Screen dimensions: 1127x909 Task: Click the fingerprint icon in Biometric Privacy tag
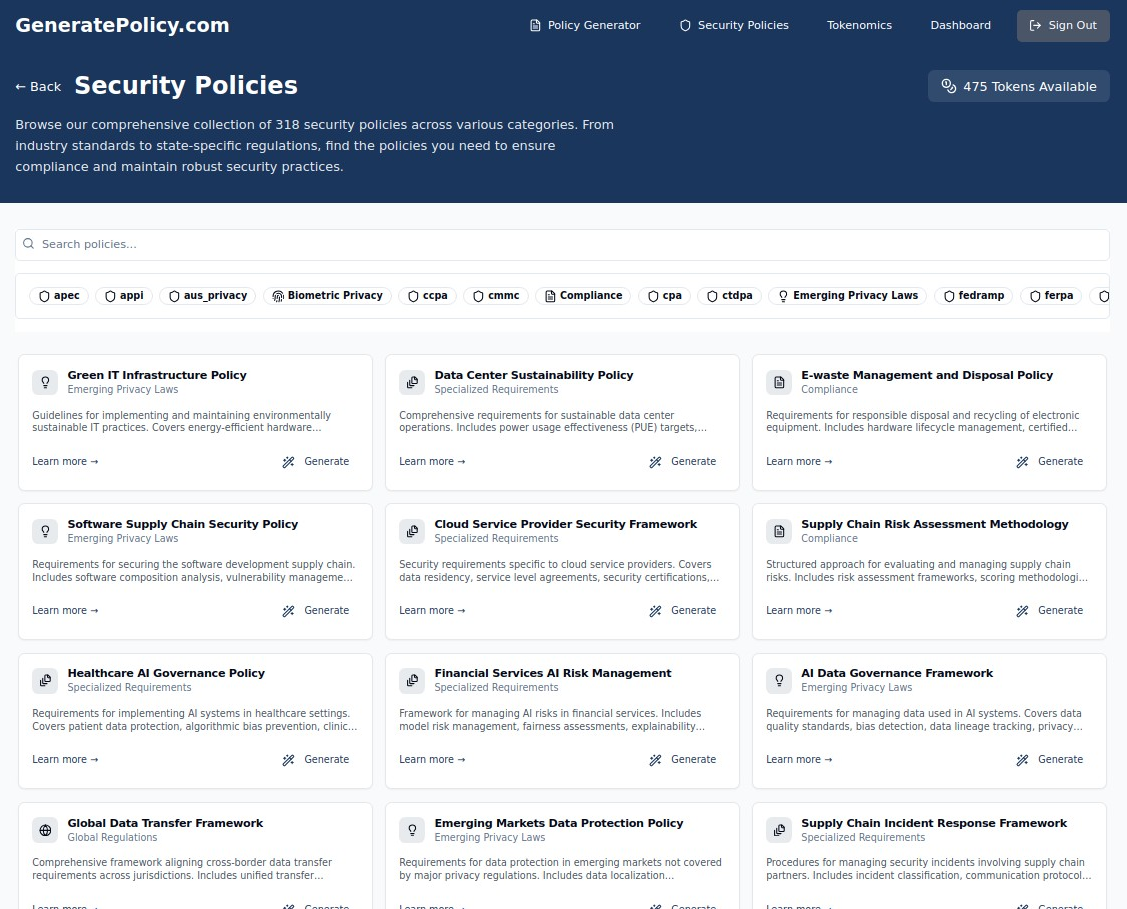(277, 296)
